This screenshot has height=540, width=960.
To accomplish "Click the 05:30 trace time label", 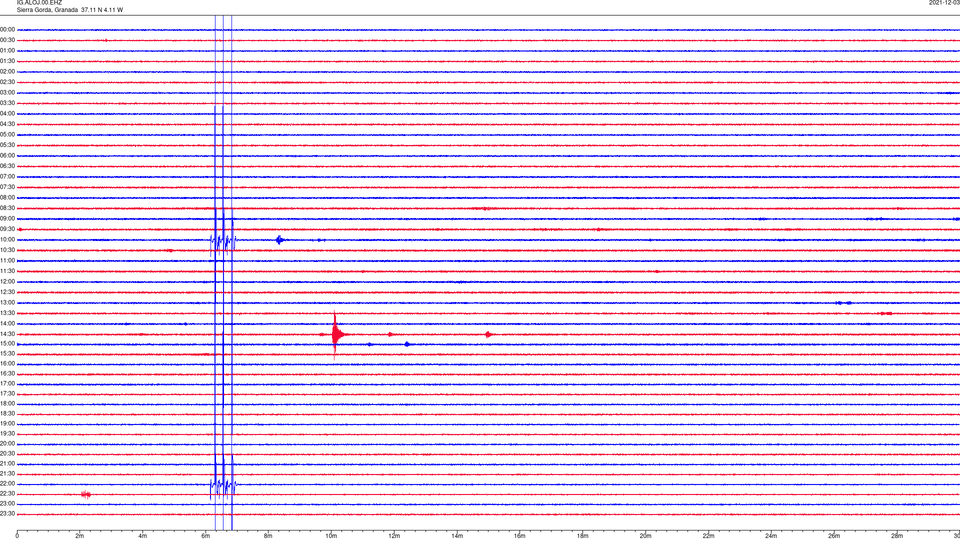I will [7, 145].
